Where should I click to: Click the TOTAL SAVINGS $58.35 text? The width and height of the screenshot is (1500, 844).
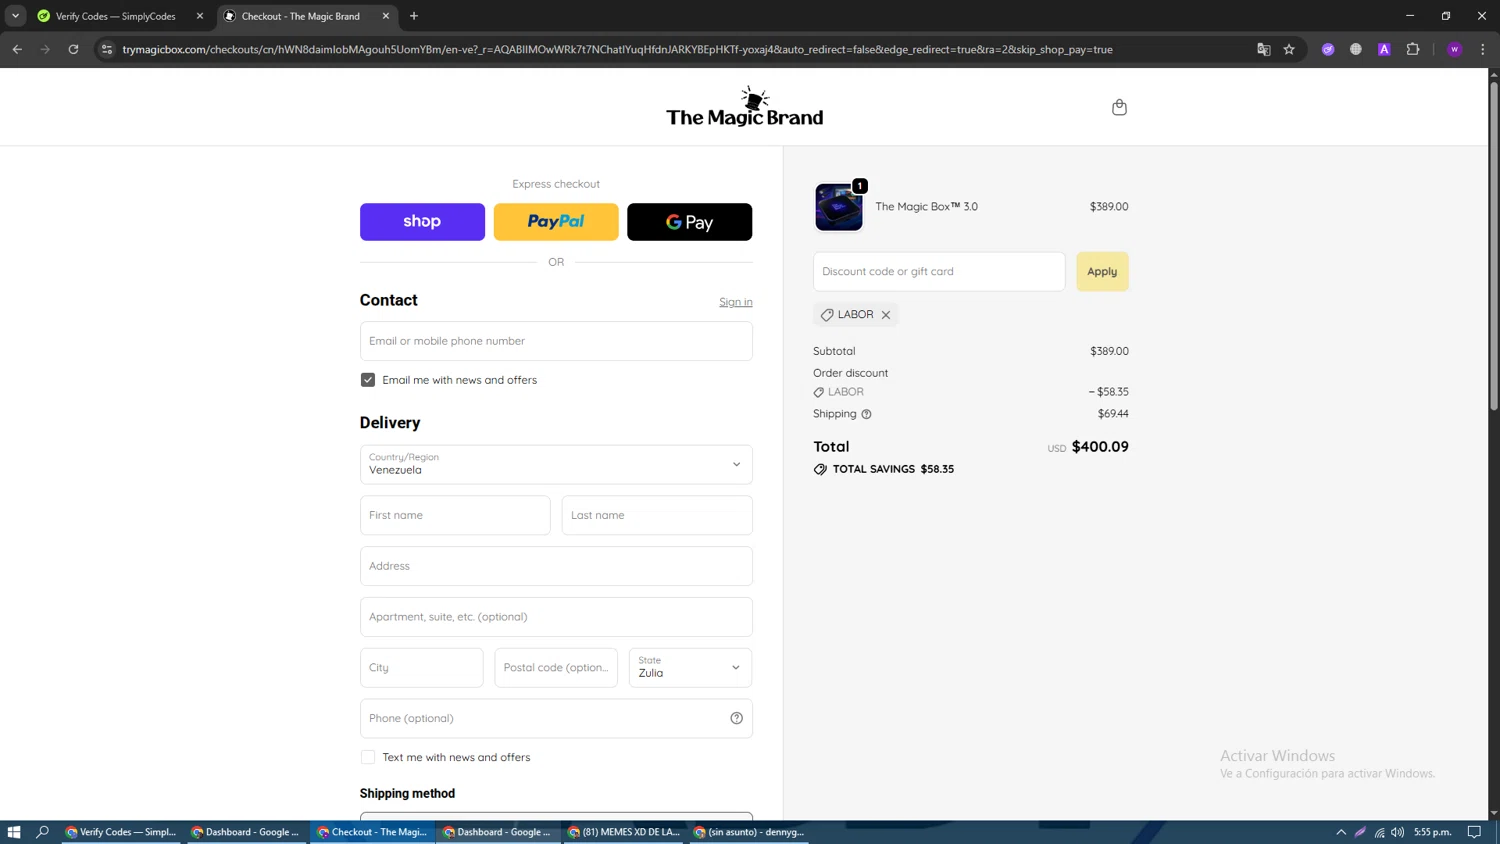click(x=893, y=469)
